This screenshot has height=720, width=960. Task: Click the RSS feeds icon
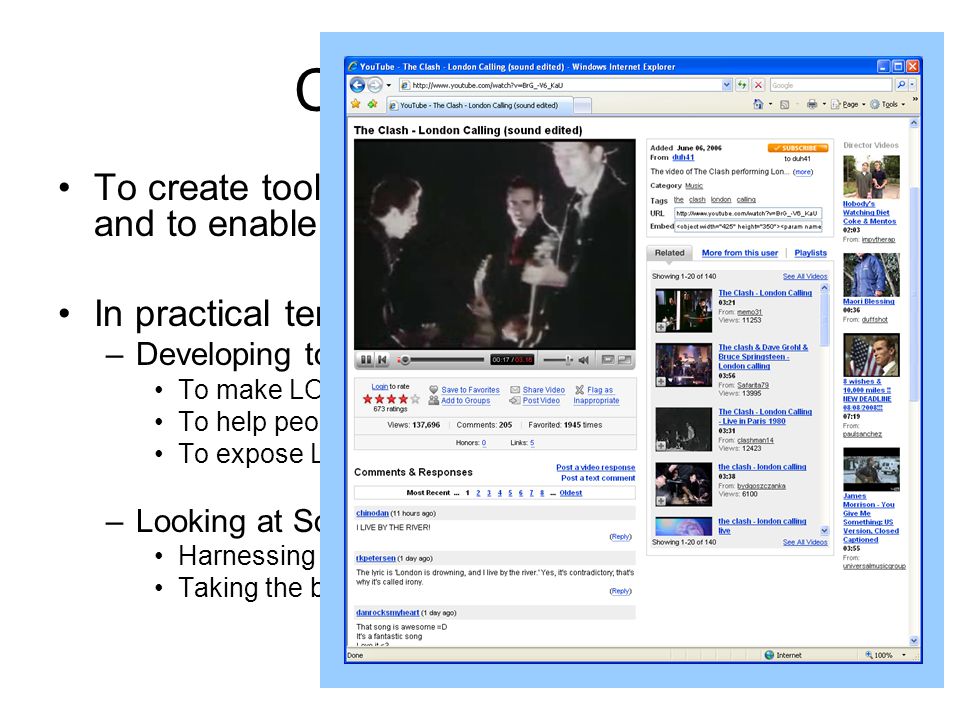click(784, 105)
